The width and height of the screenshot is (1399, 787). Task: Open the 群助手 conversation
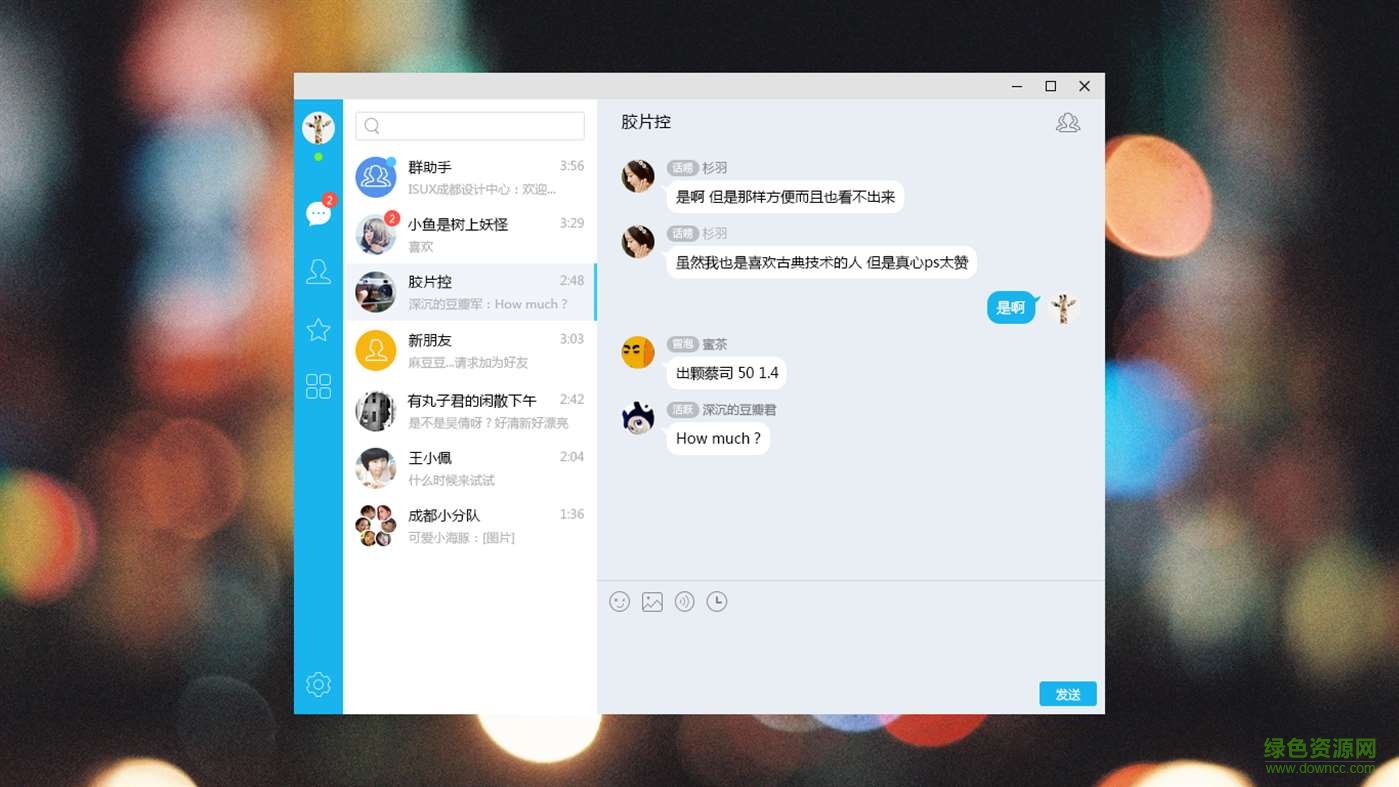click(470, 176)
